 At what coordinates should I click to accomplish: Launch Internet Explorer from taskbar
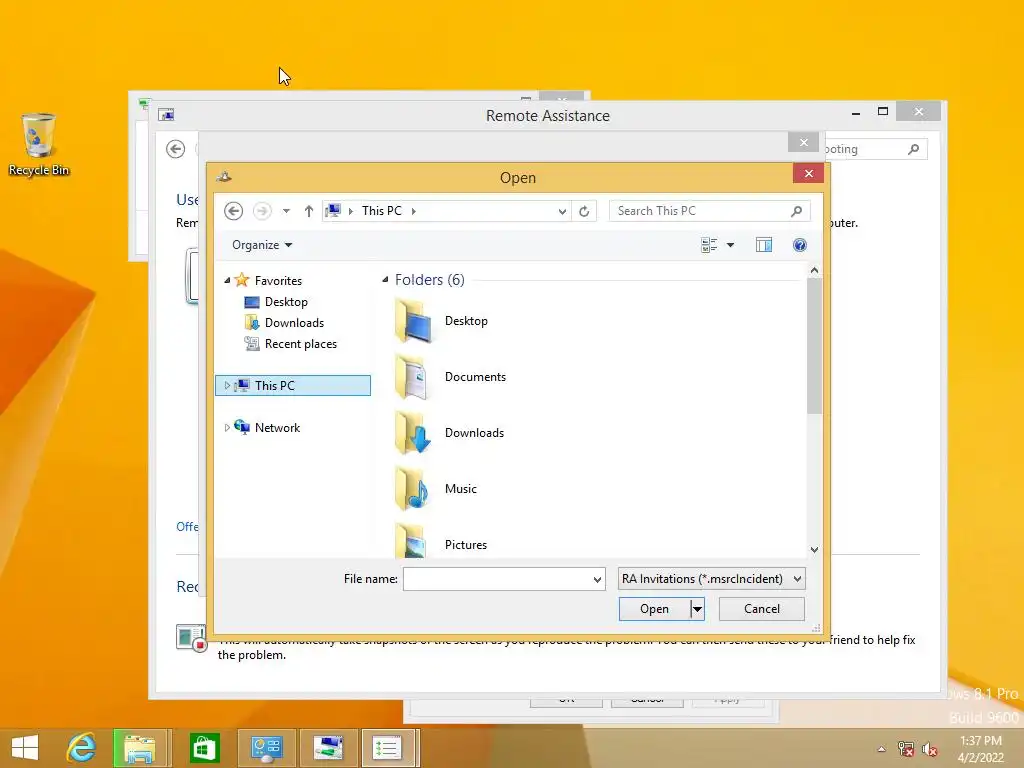[81, 748]
